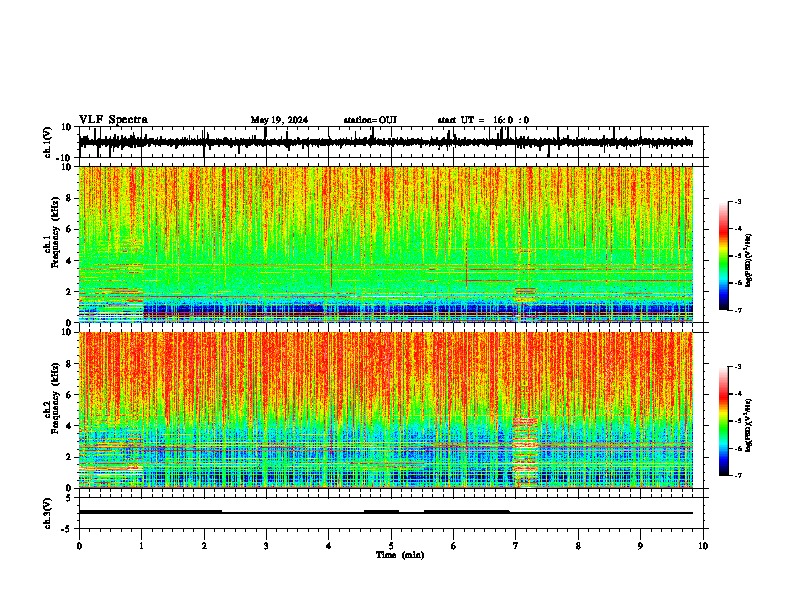Screen dimensions: 792x612
Task: Click the "station=OUI" header label
Action: (x=370, y=120)
